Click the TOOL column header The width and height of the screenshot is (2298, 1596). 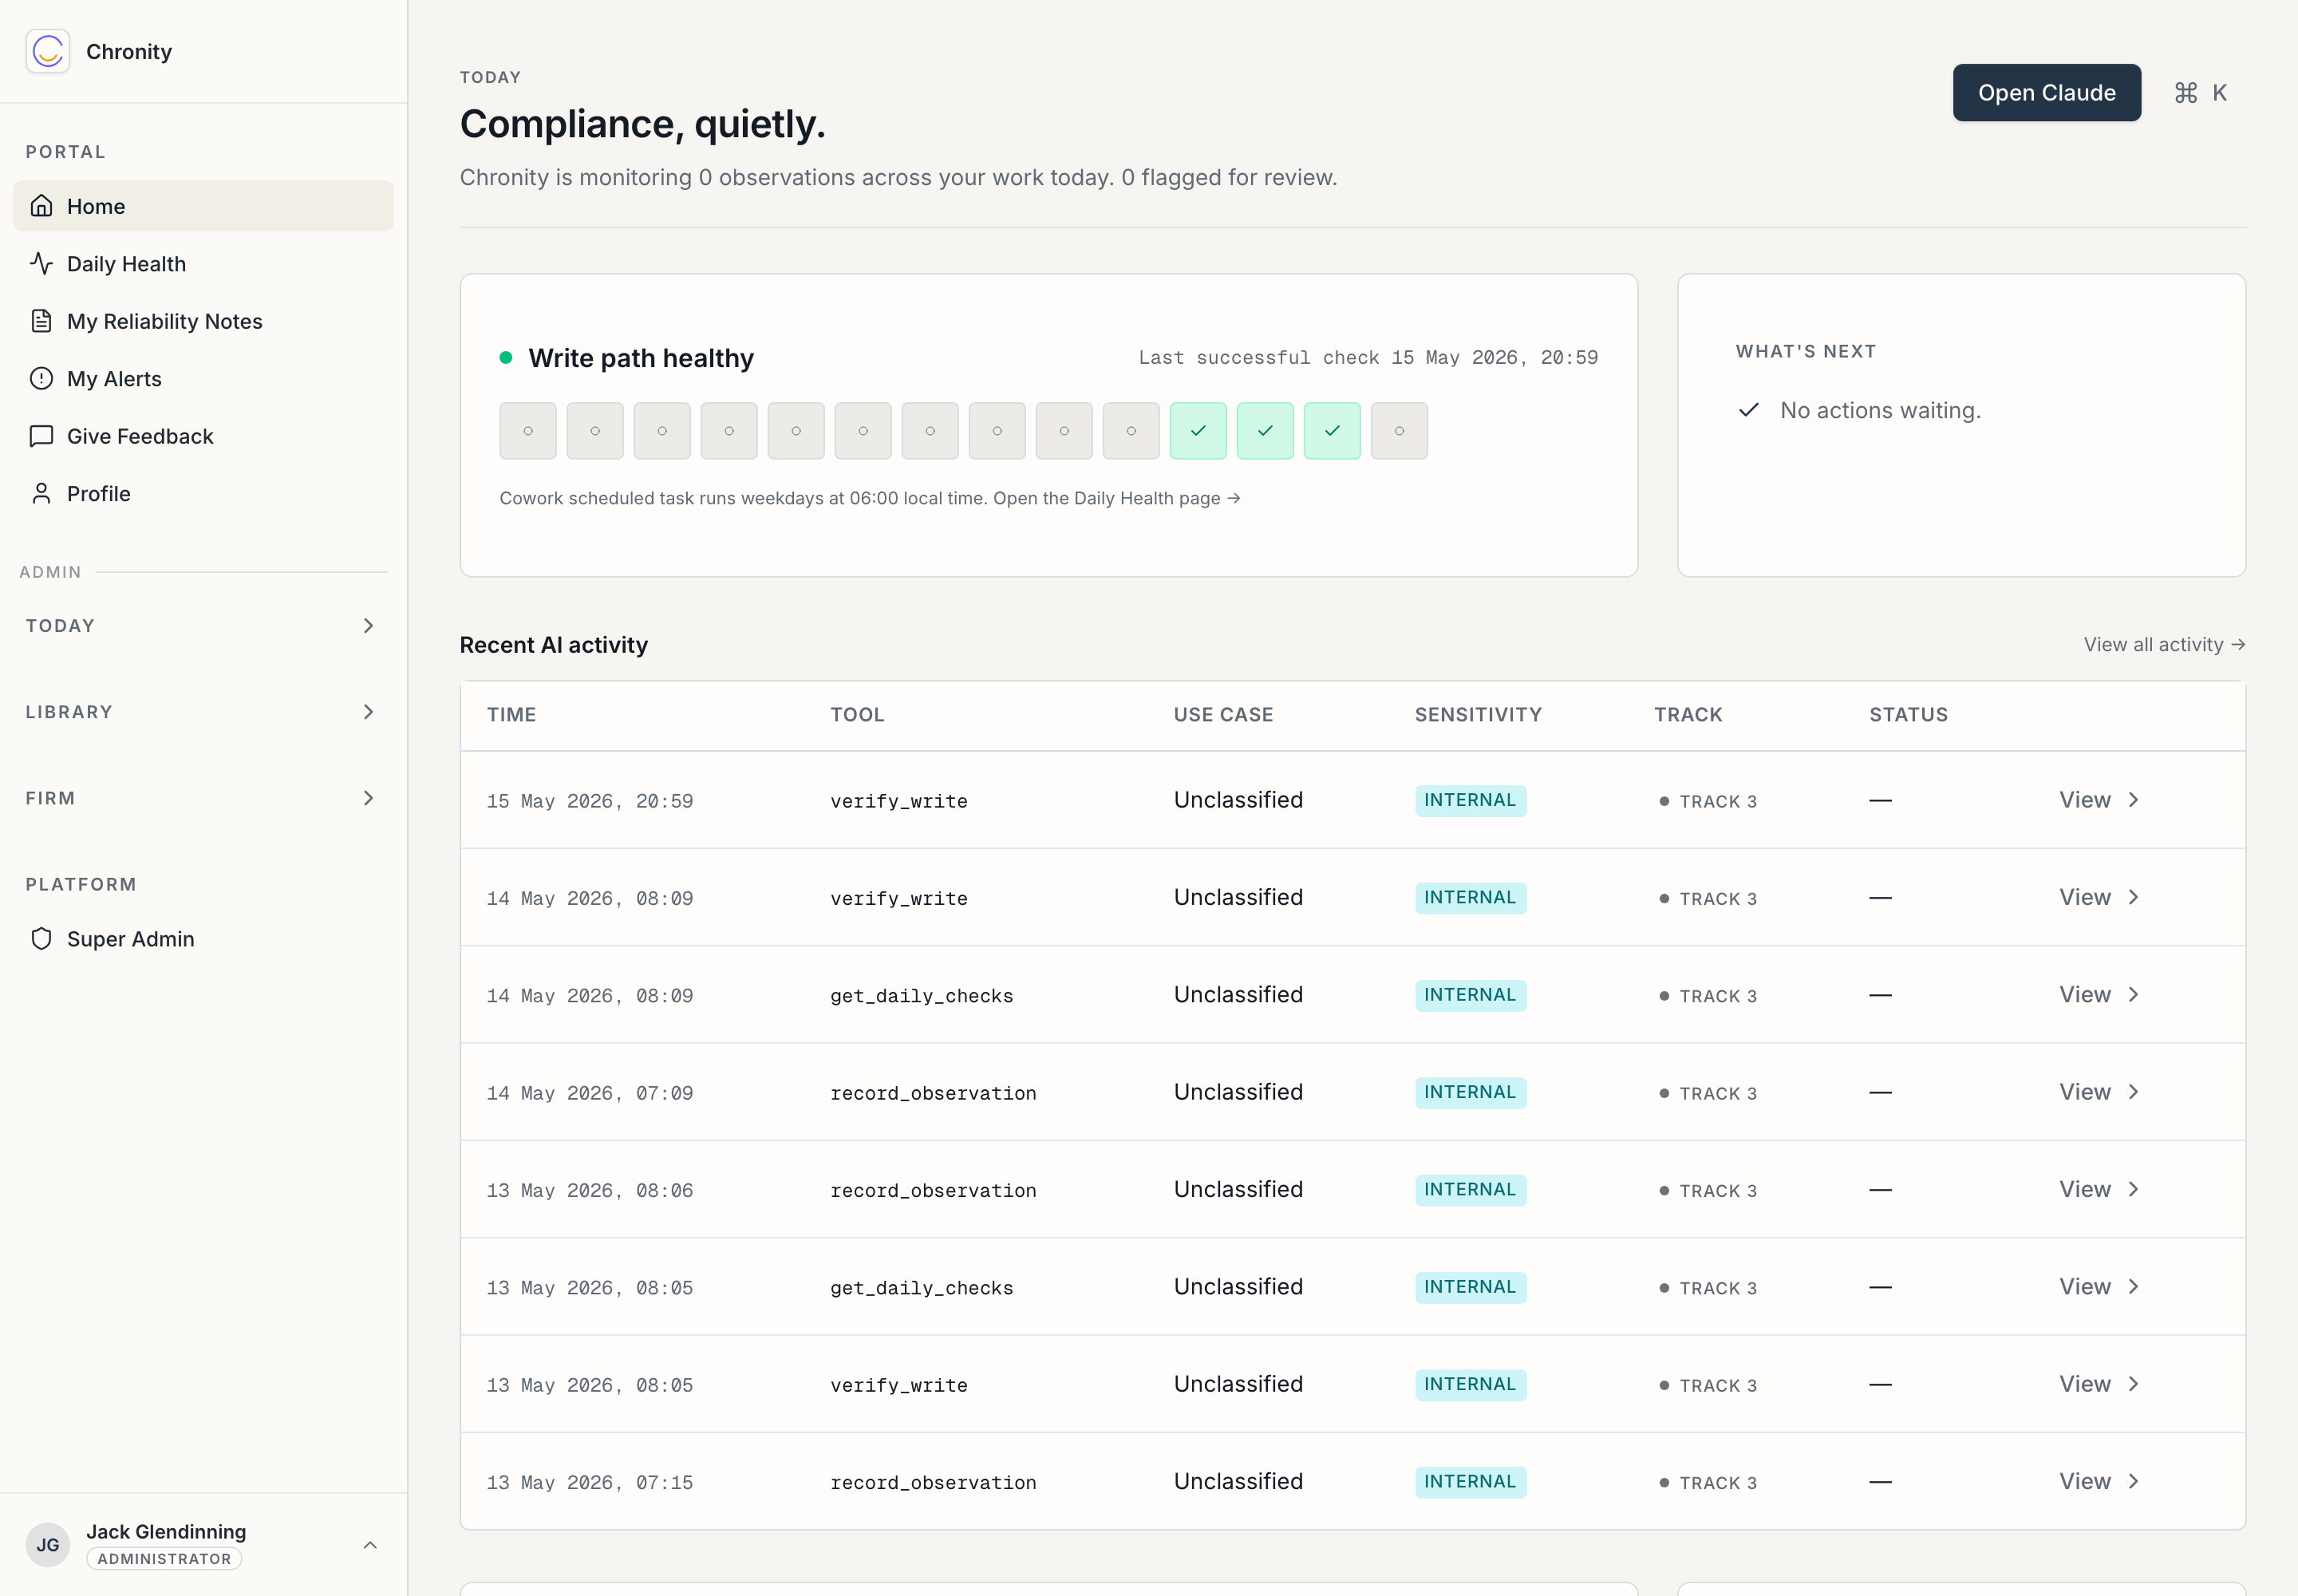point(857,715)
